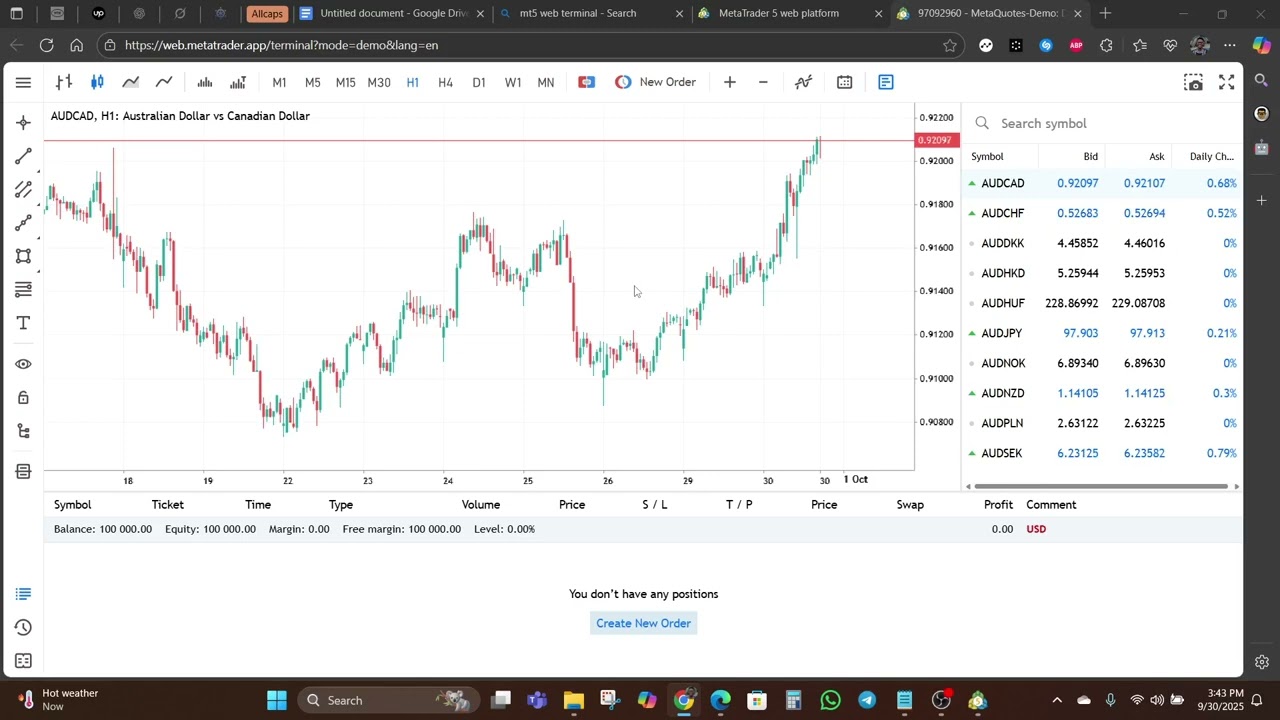Viewport: 1280px width, 720px height.
Task: Open the trade positions list tab icon
Action: pos(23,594)
